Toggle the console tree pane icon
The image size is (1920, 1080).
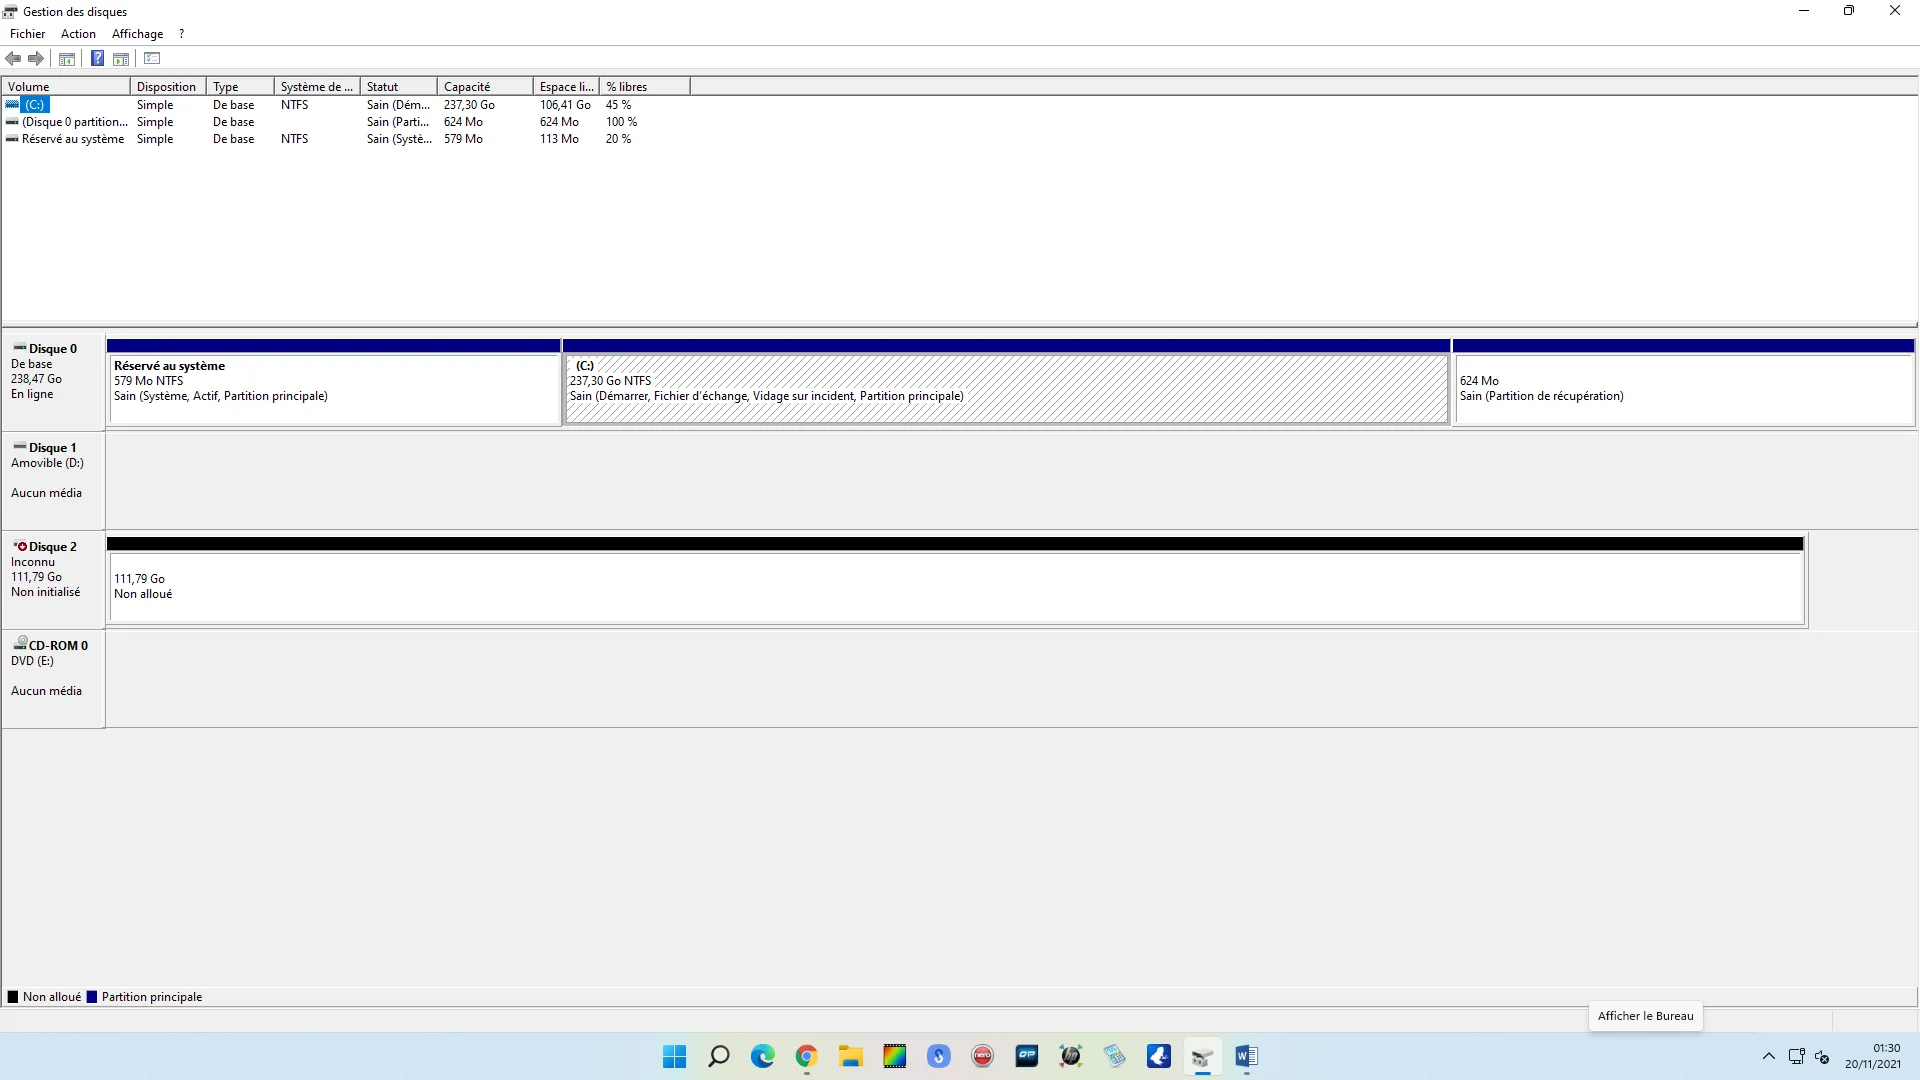(x=67, y=59)
